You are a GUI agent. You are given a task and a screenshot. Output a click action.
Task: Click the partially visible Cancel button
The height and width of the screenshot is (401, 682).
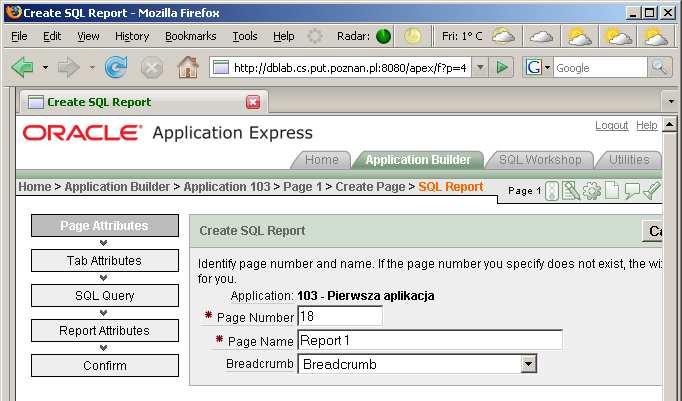(x=653, y=231)
